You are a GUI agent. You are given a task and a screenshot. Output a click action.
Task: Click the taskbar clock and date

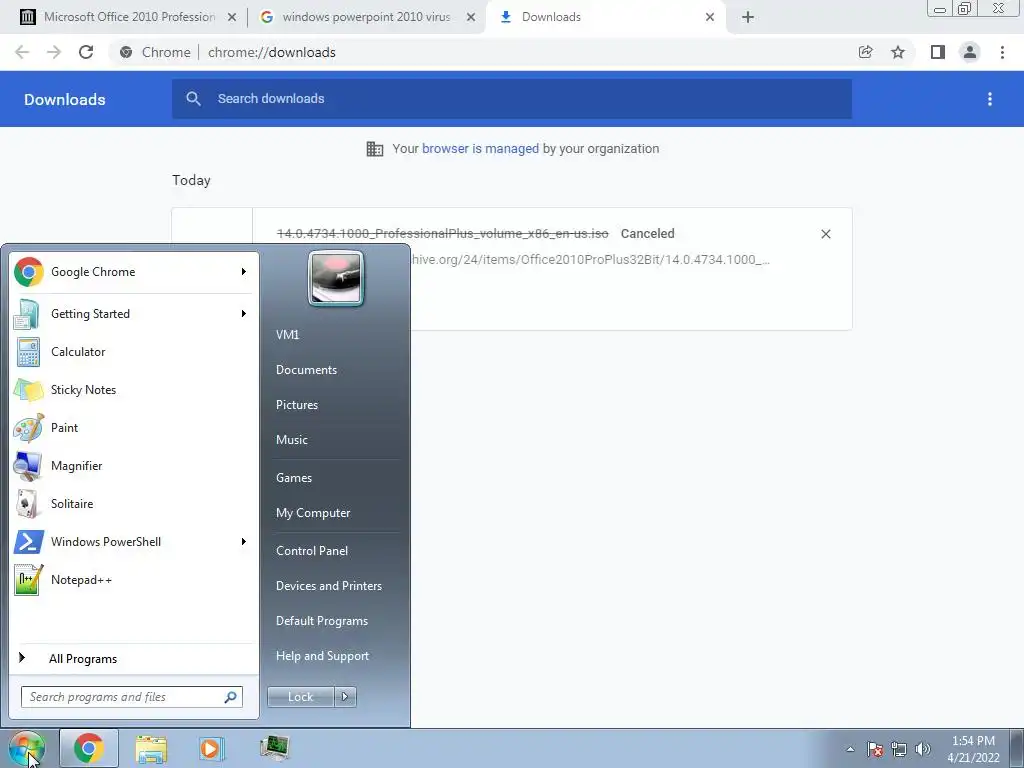(973, 749)
